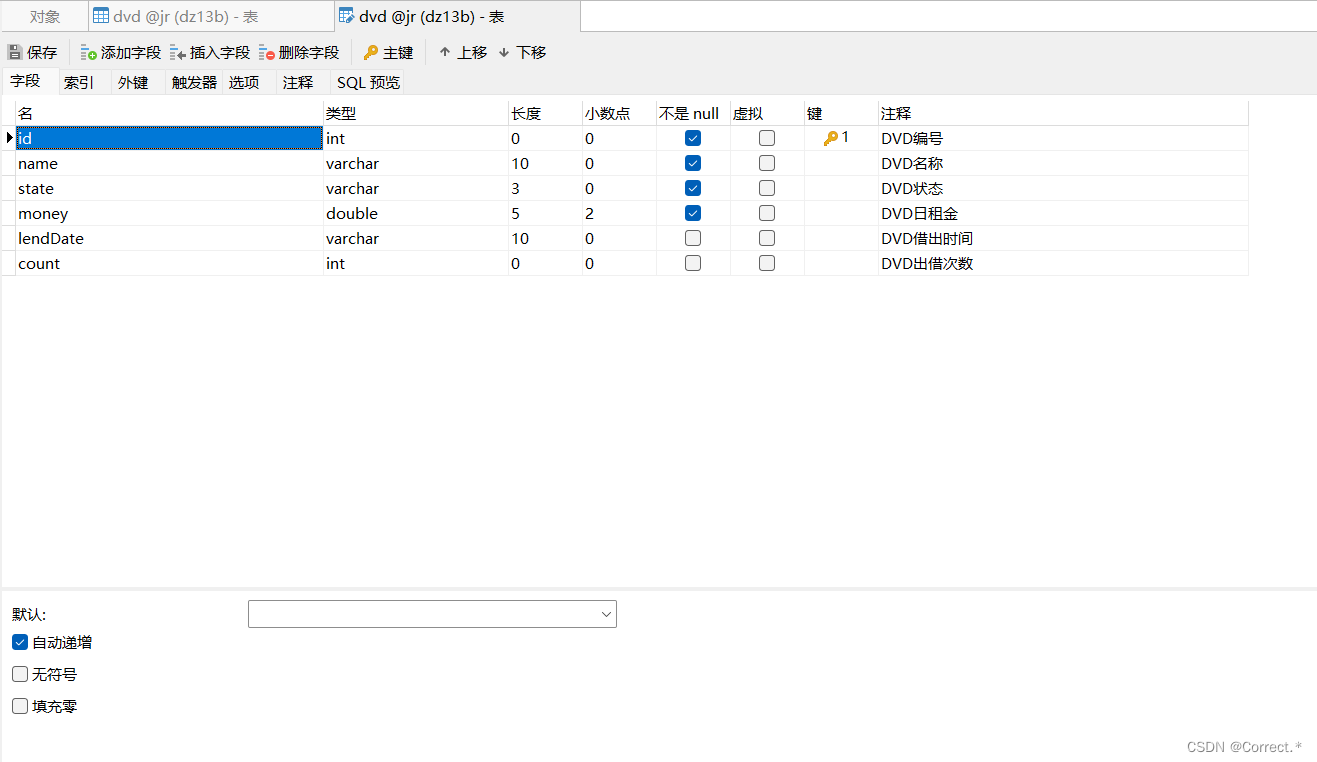This screenshot has height=762, width=1317.
Task: Click comment cell 'DVD日租金'
Action: pyautogui.click(x=1063, y=213)
